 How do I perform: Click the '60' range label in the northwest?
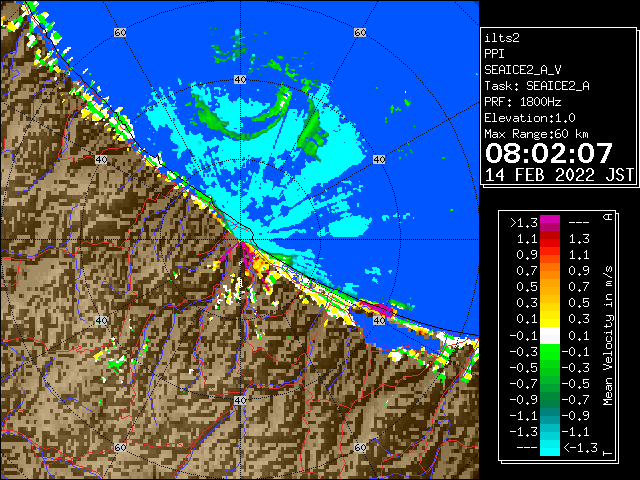120,32
